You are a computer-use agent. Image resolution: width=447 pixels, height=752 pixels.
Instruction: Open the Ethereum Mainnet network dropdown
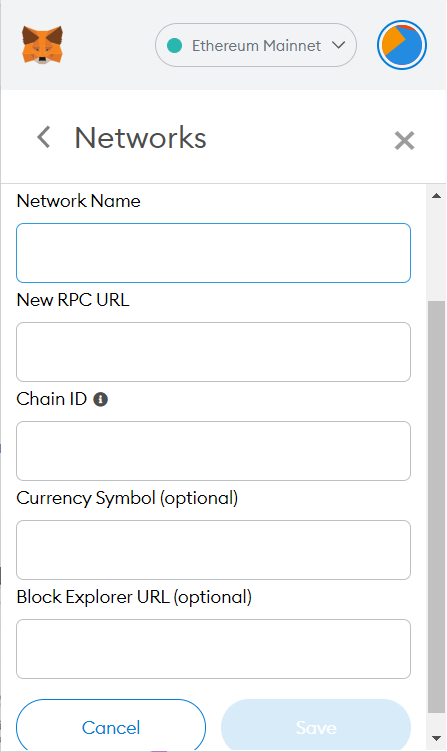click(256, 45)
